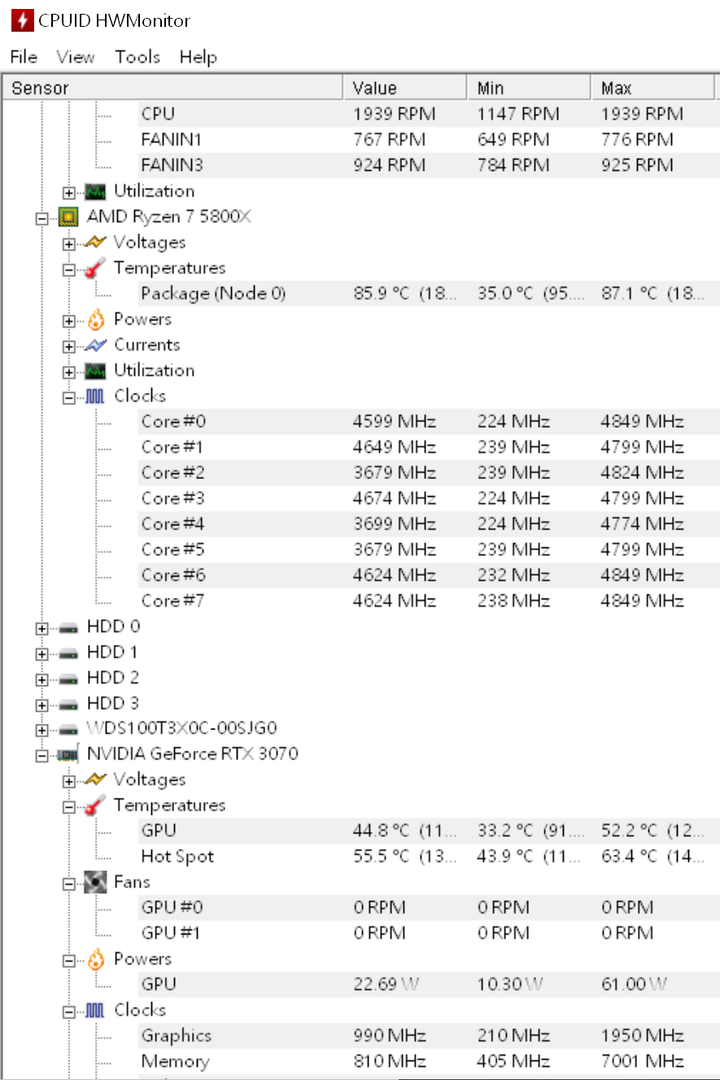Click the GPU Fans icon
Image resolution: width=720 pixels, height=1080 pixels.
95,882
